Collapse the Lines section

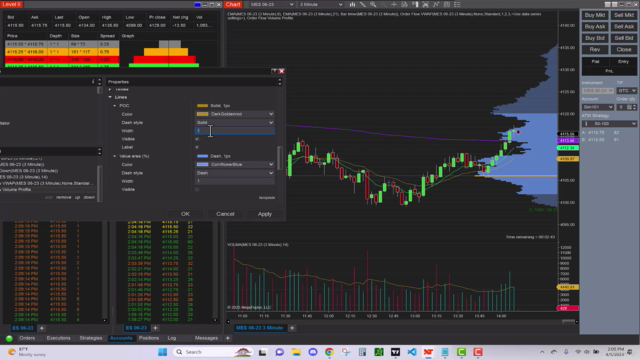click(x=110, y=97)
